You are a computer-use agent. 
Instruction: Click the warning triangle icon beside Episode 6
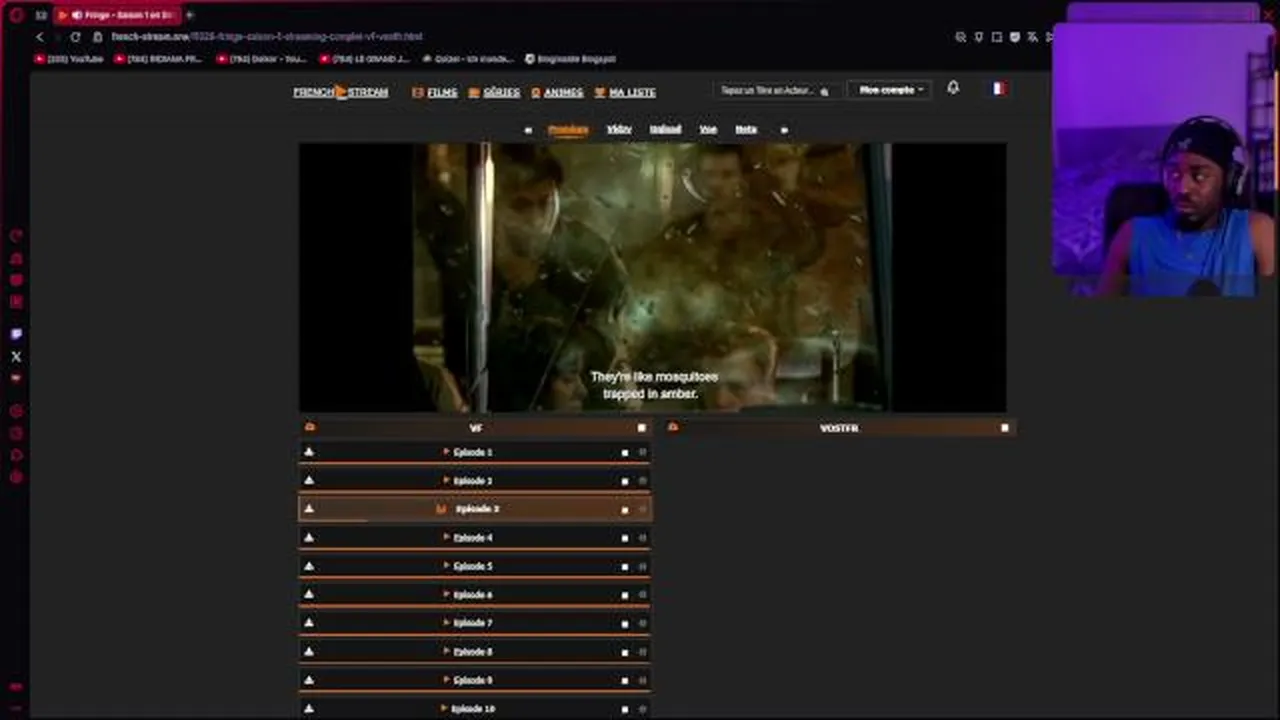pyautogui.click(x=309, y=595)
